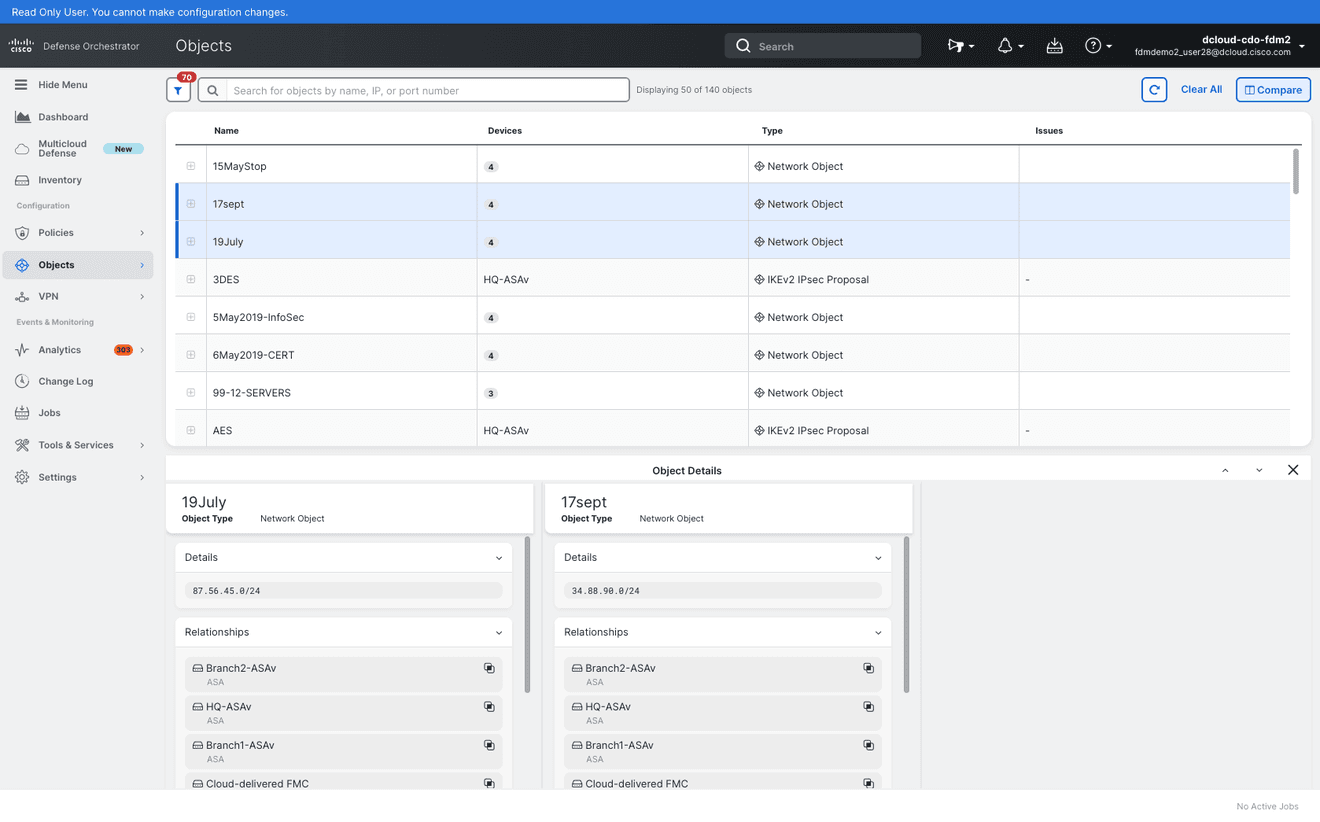Open the Jobs page
The image size is (1320, 822).
tap(50, 413)
